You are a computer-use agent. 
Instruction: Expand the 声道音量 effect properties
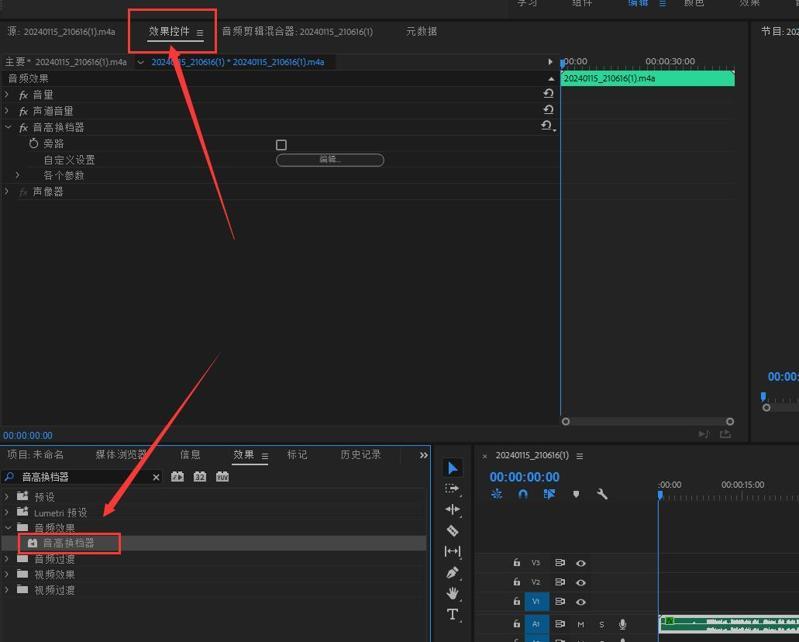7,111
